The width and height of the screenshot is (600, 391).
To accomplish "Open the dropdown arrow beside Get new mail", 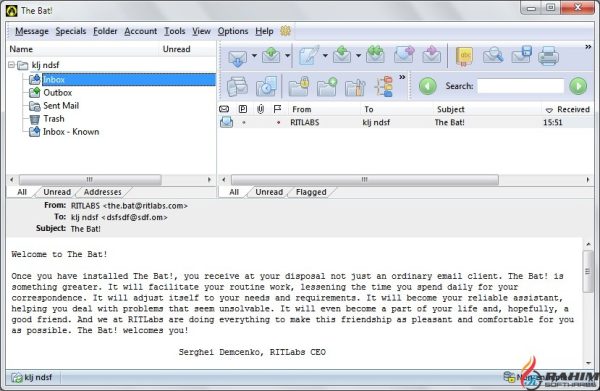I will (x=254, y=56).
